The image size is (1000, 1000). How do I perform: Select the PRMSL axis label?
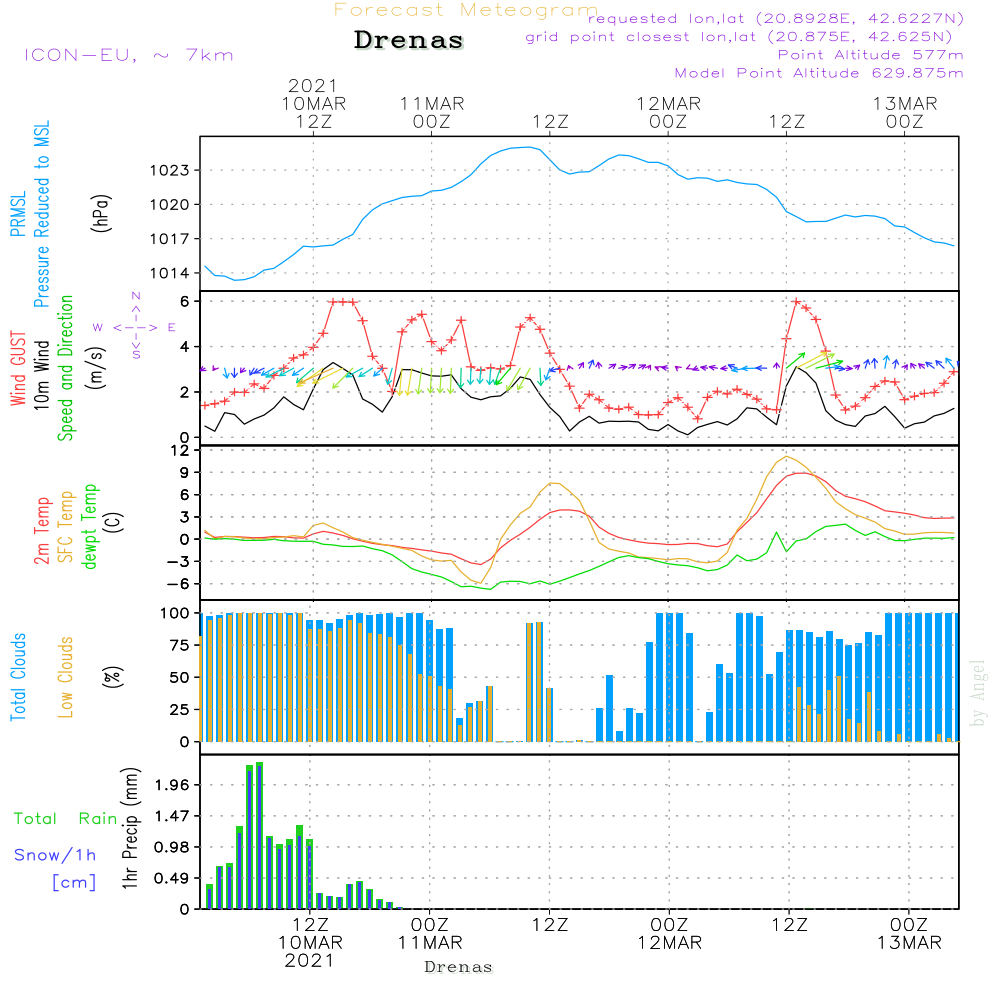click(x=17, y=180)
